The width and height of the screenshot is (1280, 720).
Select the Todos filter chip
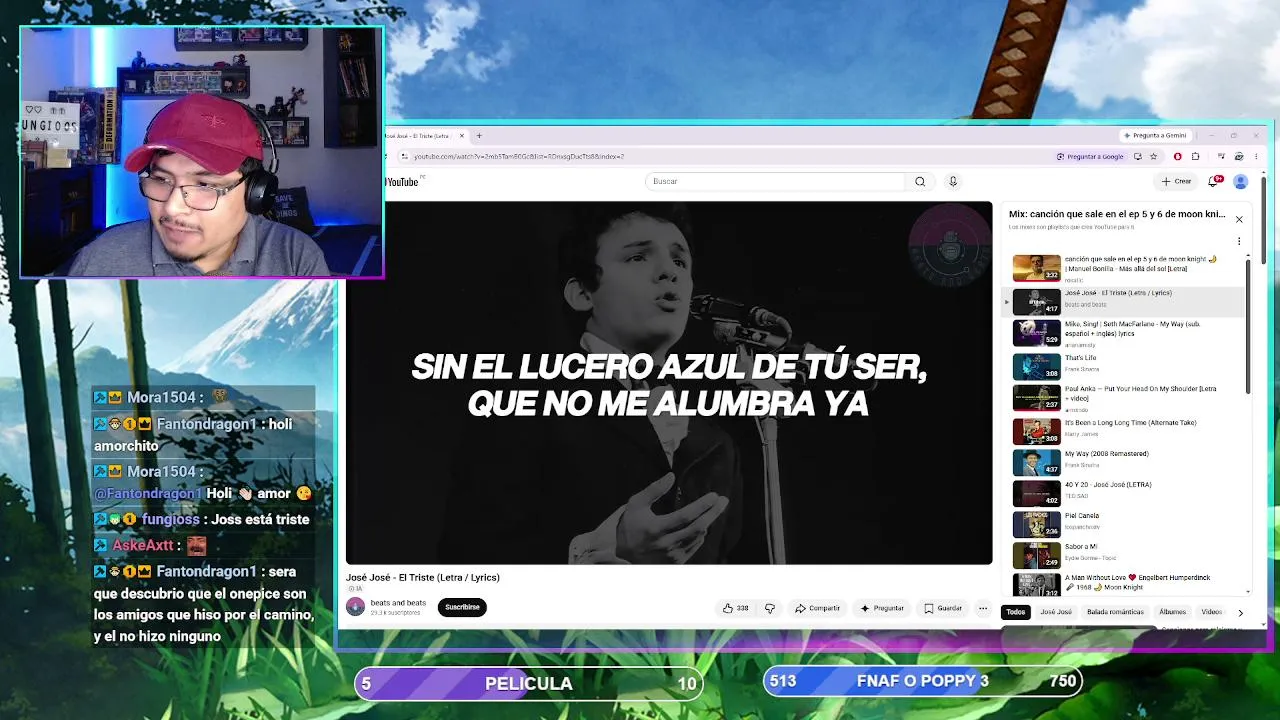point(1016,612)
